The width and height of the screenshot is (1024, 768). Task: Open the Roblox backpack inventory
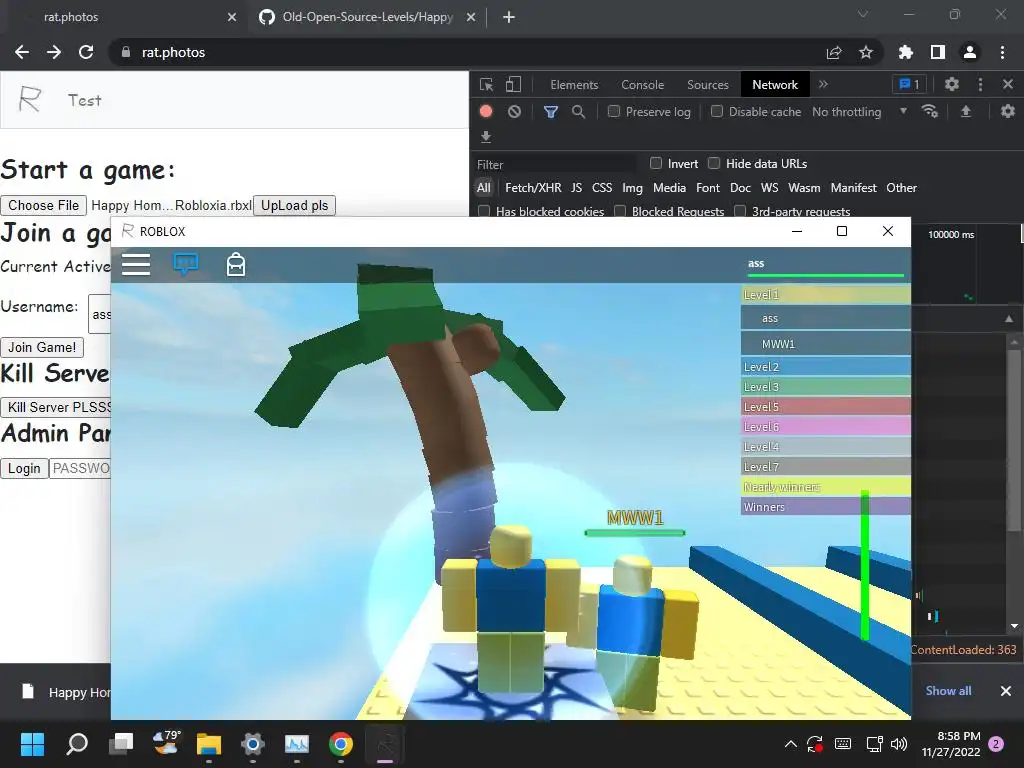click(x=236, y=265)
